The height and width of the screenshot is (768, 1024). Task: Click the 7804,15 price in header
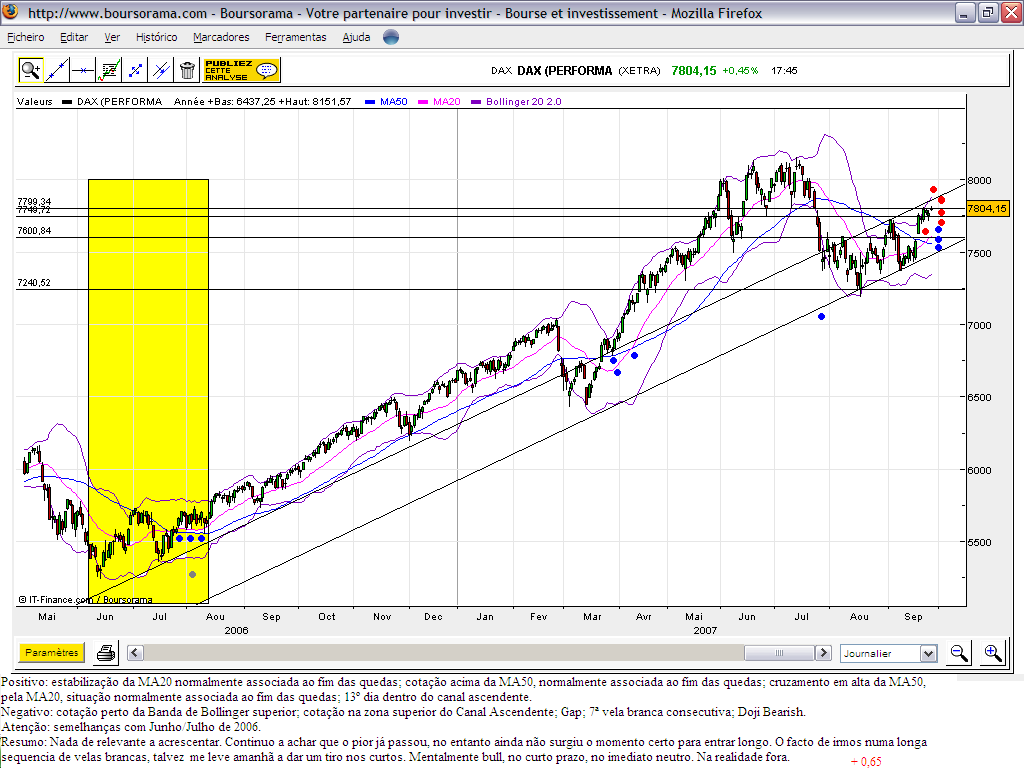(x=694, y=71)
